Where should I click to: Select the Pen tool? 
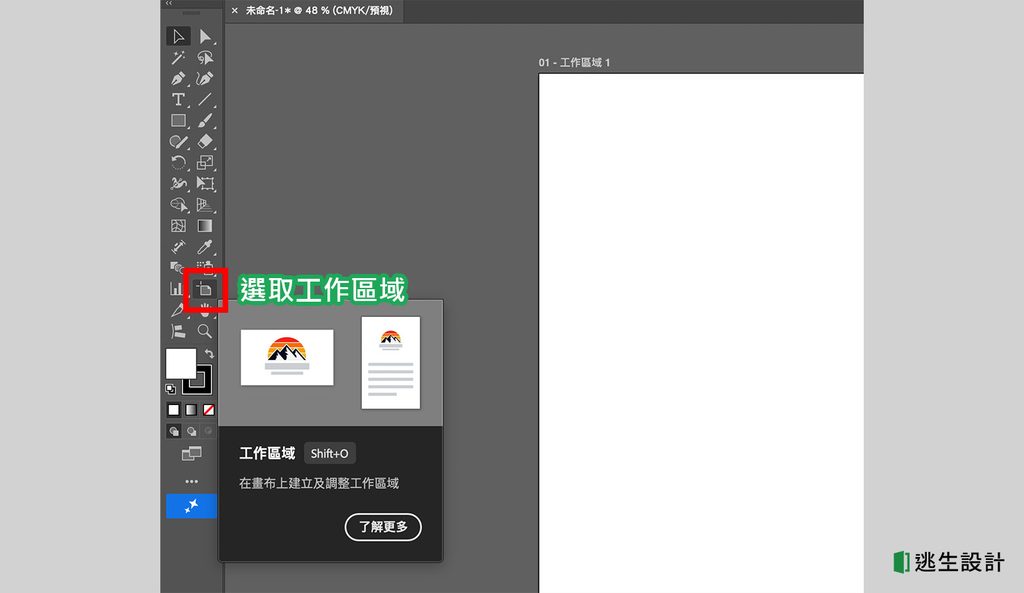click(x=178, y=78)
